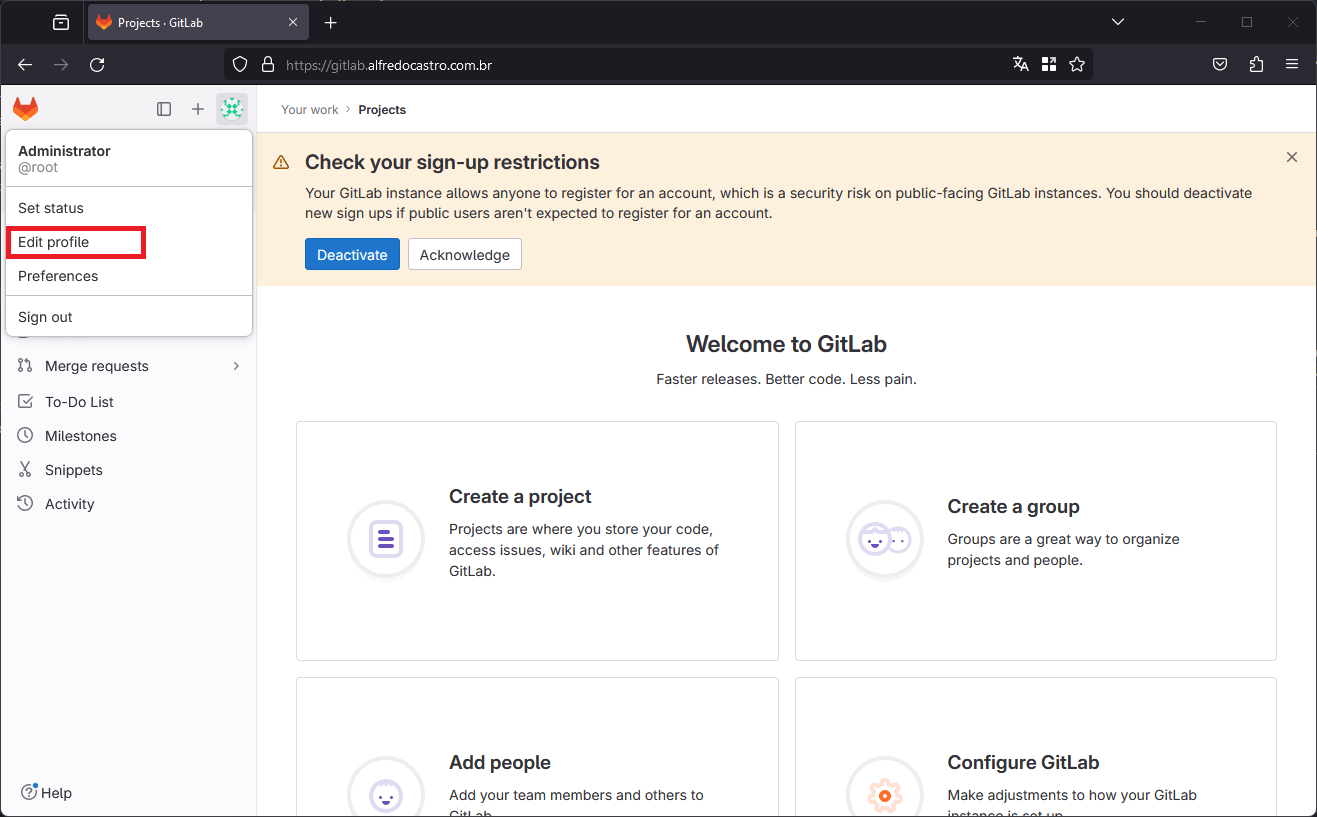
Task: Click the Acknowledge button
Action: pos(465,254)
